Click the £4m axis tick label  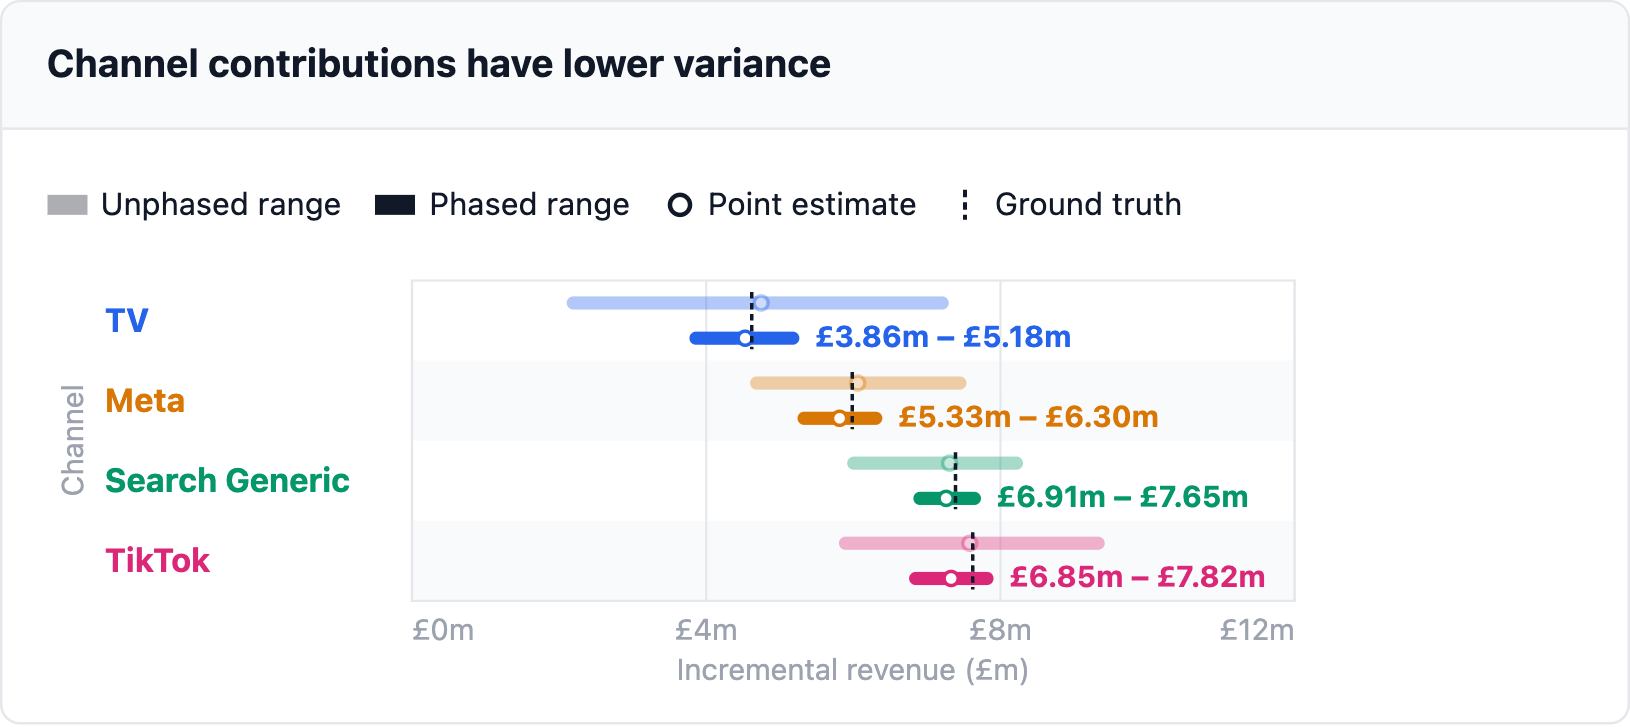click(x=706, y=631)
